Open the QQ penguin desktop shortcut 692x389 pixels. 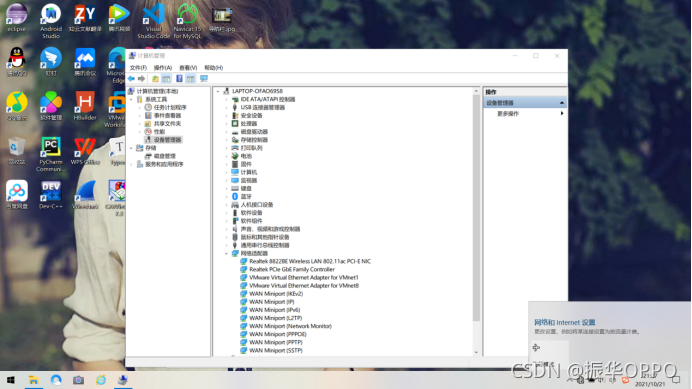17,62
